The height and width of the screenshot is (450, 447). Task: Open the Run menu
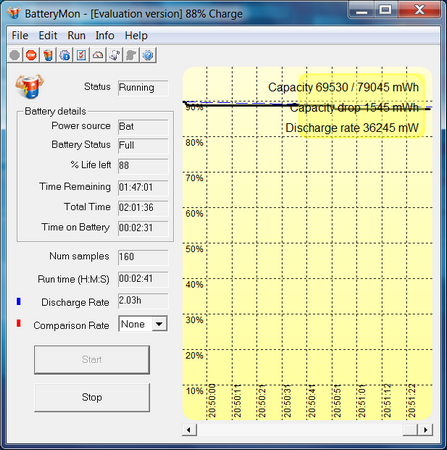pos(76,35)
